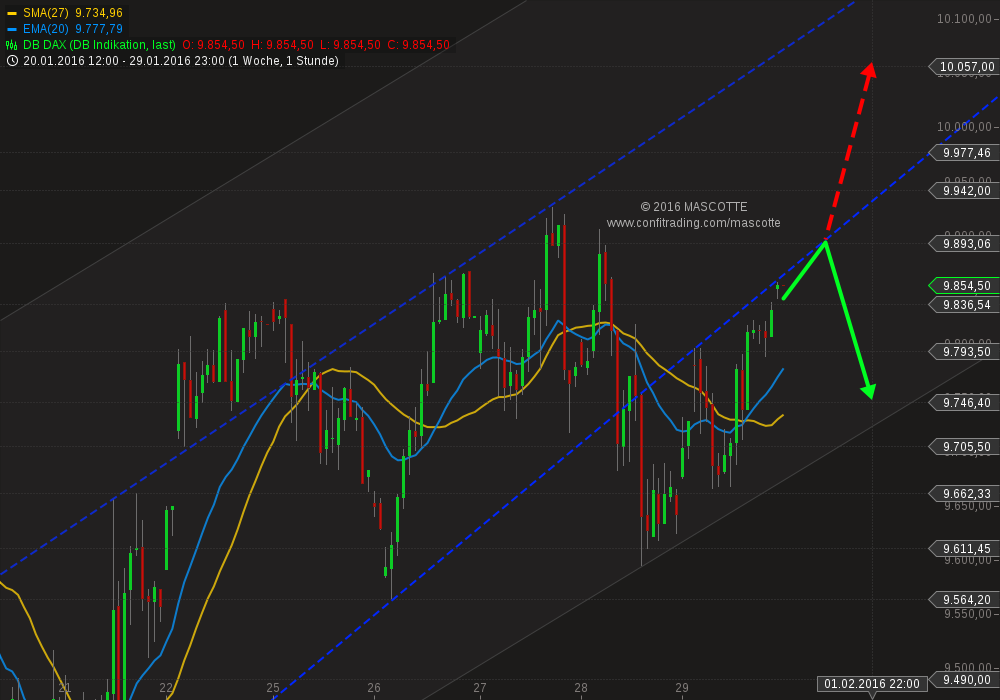This screenshot has width=1000, height=700.
Task: Click the timeframe text (1 Woche, 1 Stunde)
Action: [x=284, y=61]
